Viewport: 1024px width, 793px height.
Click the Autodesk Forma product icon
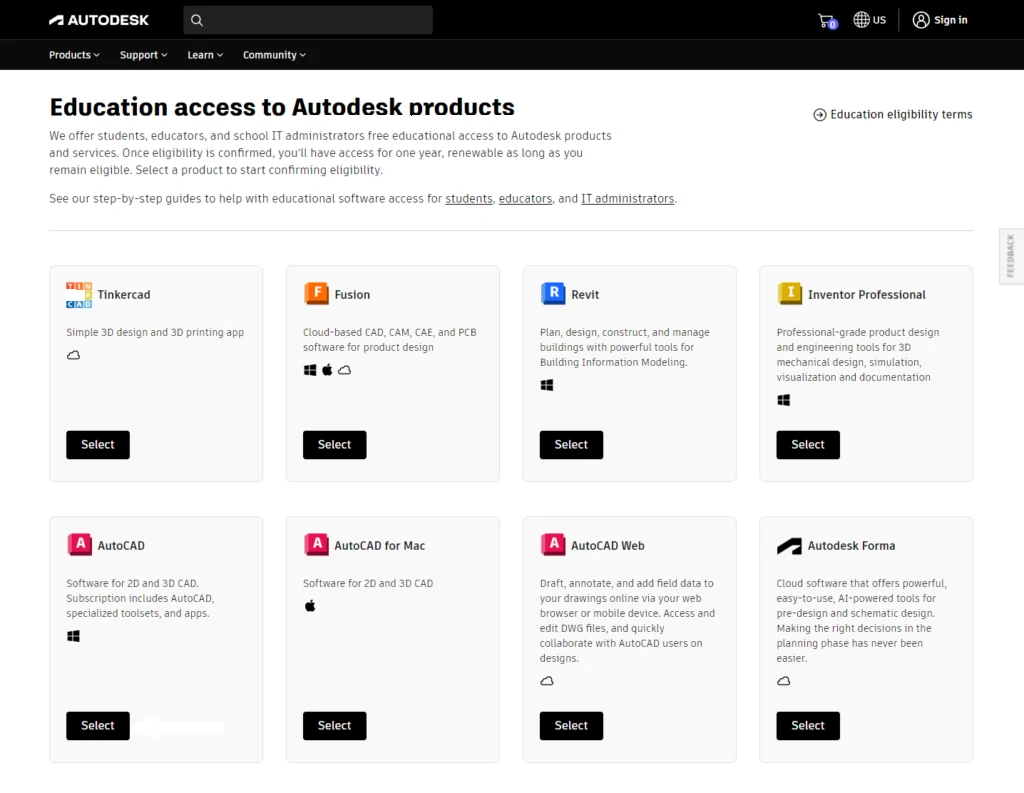pos(789,545)
